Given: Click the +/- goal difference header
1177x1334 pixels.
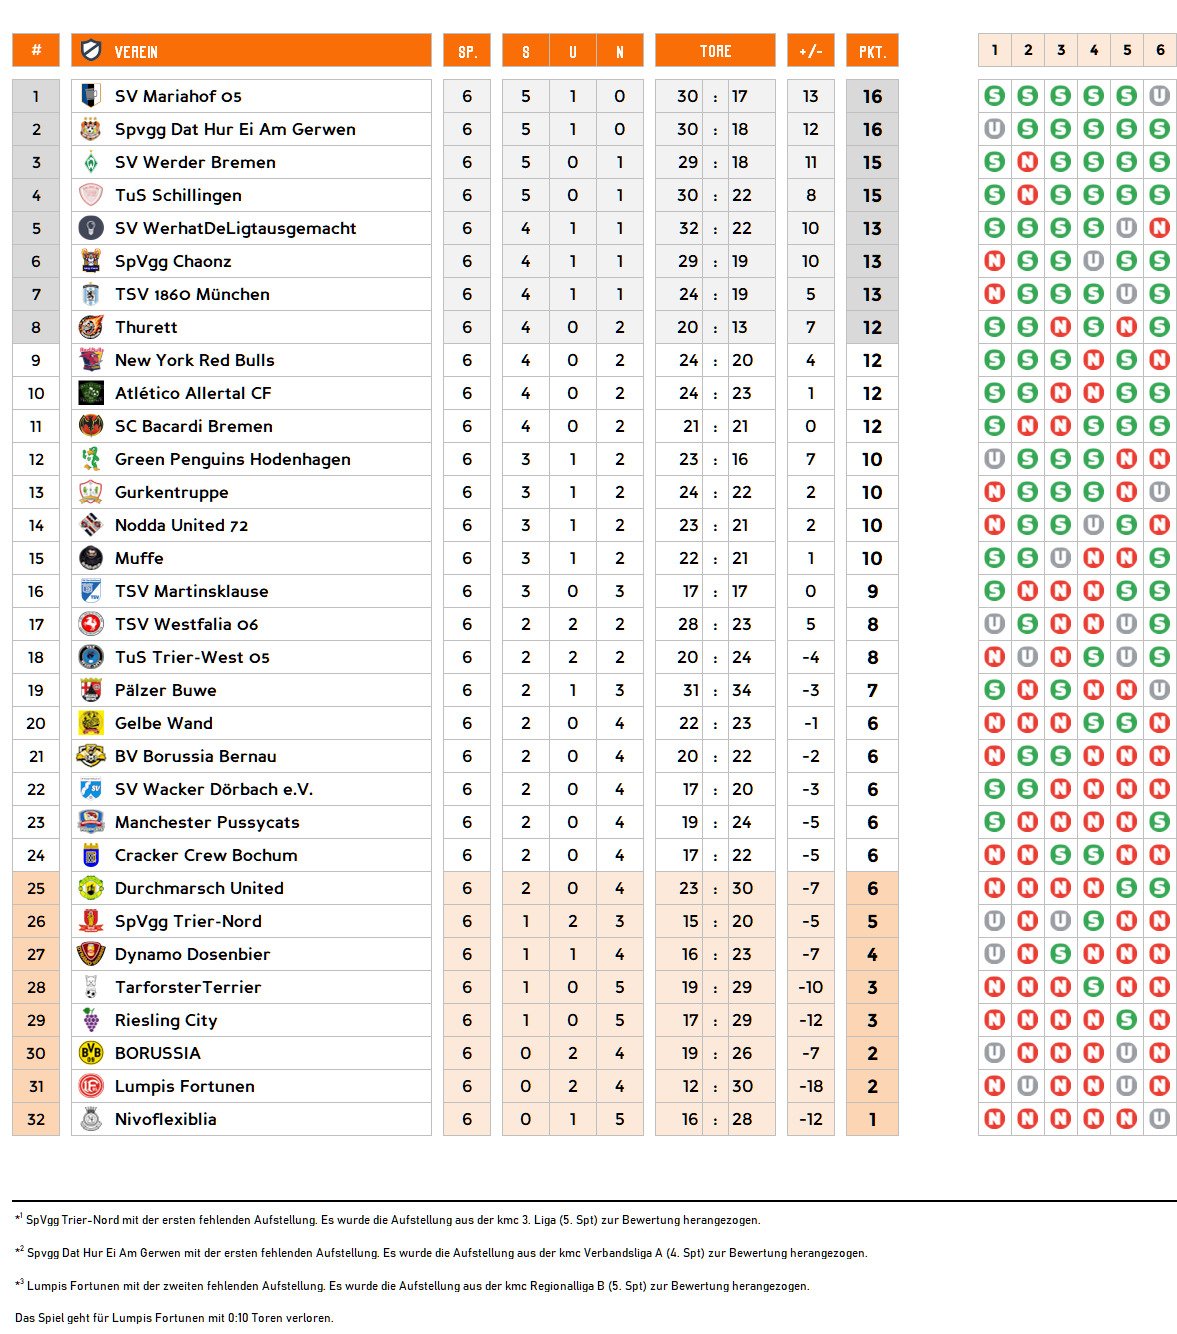Looking at the screenshot, I should click(810, 51).
